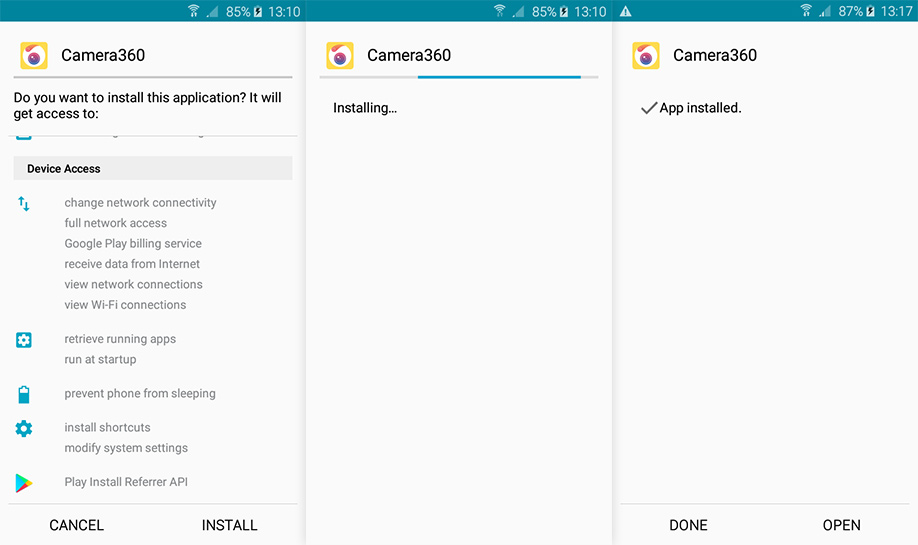Click 'full network access' permission
Viewport: 918px width, 545px height.
[x=115, y=223]
